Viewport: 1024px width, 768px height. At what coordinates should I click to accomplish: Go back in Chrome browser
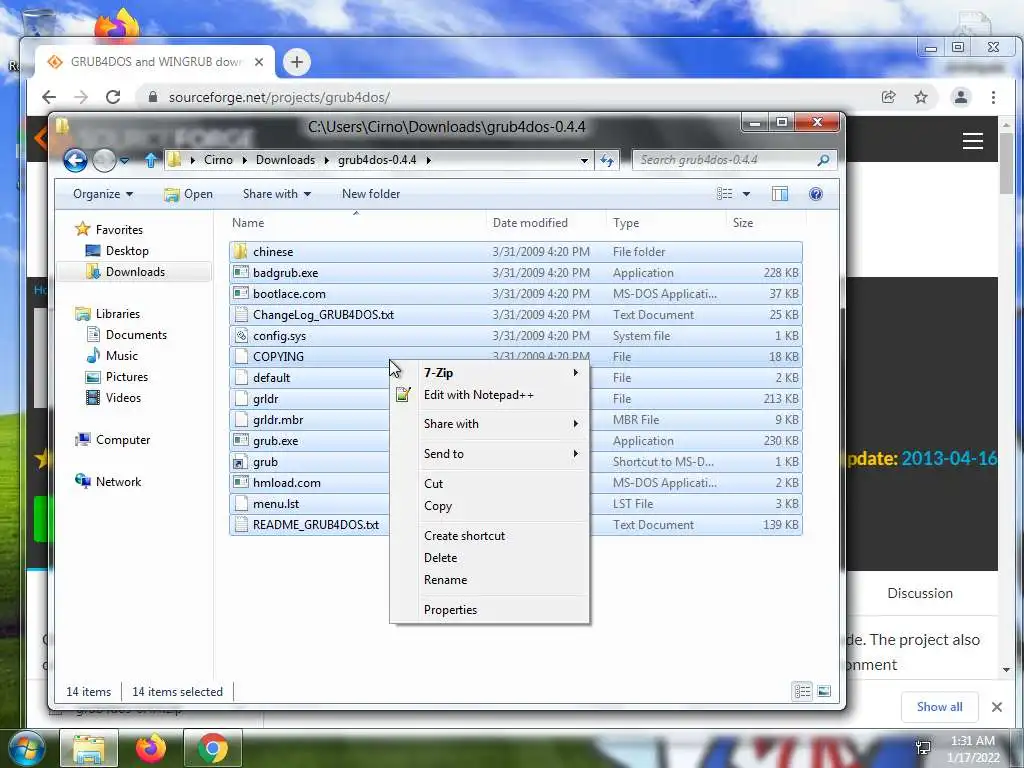click(x=49, y=97)
